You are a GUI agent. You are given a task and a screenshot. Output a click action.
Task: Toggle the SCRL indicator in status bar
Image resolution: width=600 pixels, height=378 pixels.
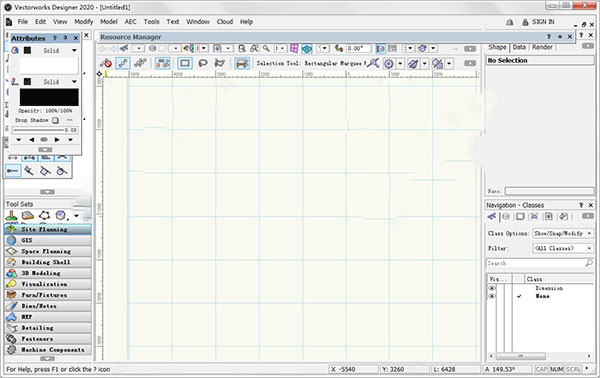point(573,369)
